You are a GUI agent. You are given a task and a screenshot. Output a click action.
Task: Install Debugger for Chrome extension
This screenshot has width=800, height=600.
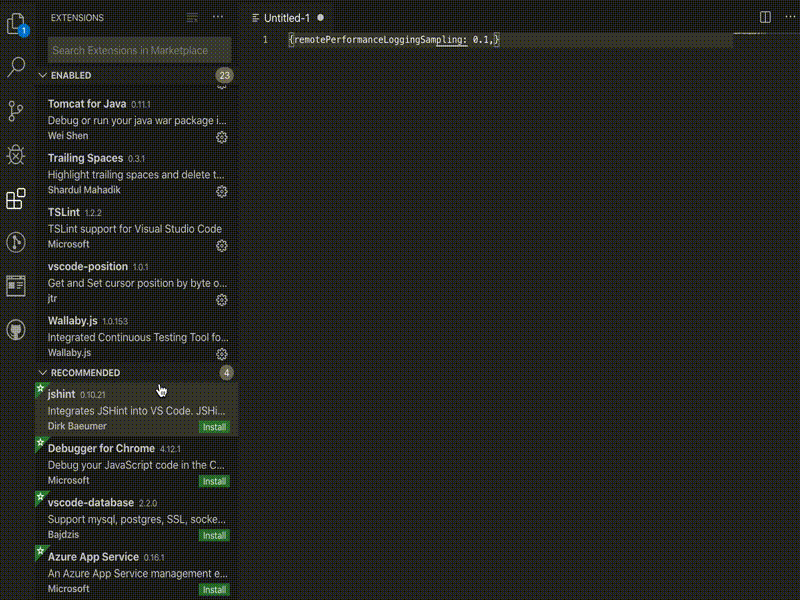click(x=214, y=481)
